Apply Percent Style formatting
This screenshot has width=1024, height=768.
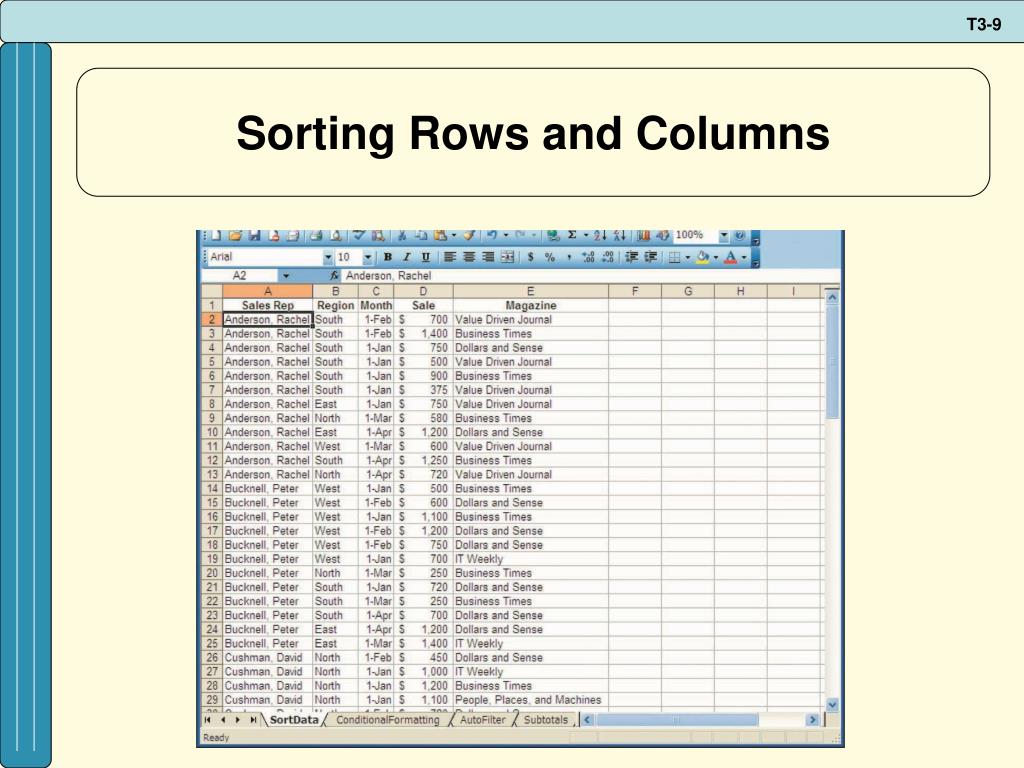(x=550, y=257)
